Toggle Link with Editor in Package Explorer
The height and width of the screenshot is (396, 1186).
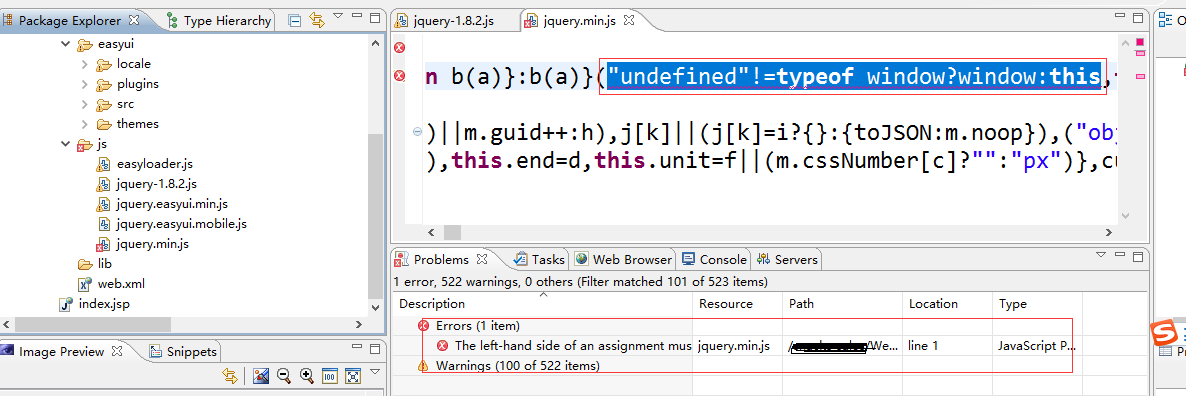pyautogui.click(x=316, y=20)
